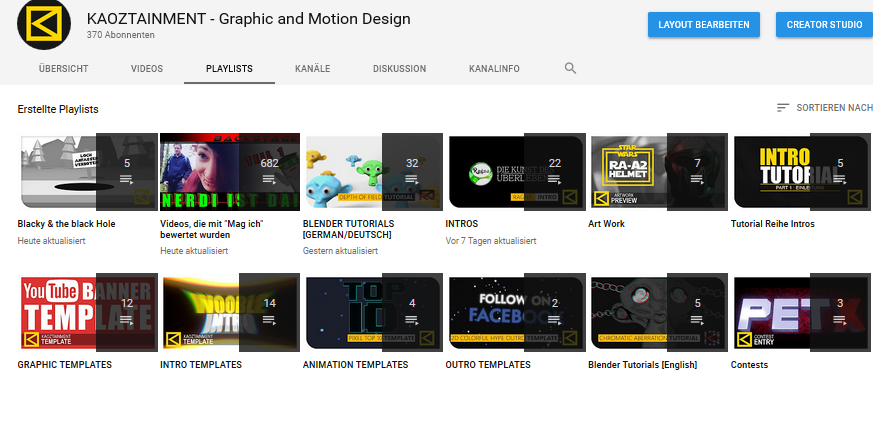Screen dimensions: 873x421
Task: Click playlist icon on GRAPHIC TEMPLATES thumbnail
Action: (x=127, y=320)
